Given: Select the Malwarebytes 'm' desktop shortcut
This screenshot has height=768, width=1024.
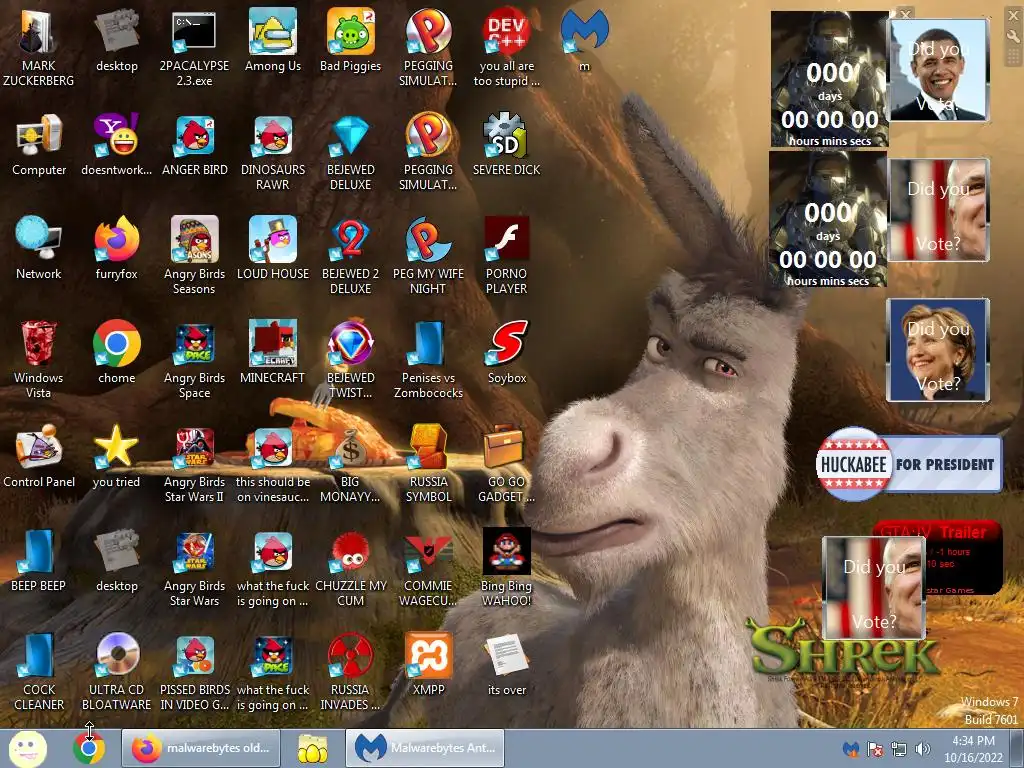Looking at the screenshot, I should click(x=584, y=40).
